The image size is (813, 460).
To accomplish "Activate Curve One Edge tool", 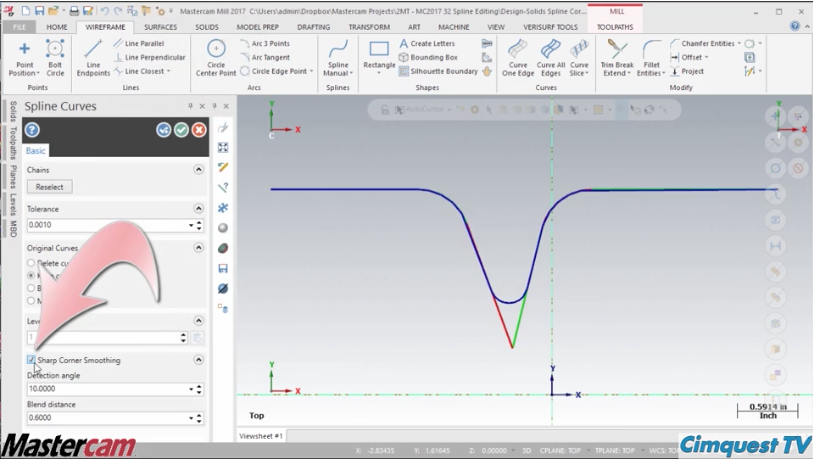I will [517, 59].
